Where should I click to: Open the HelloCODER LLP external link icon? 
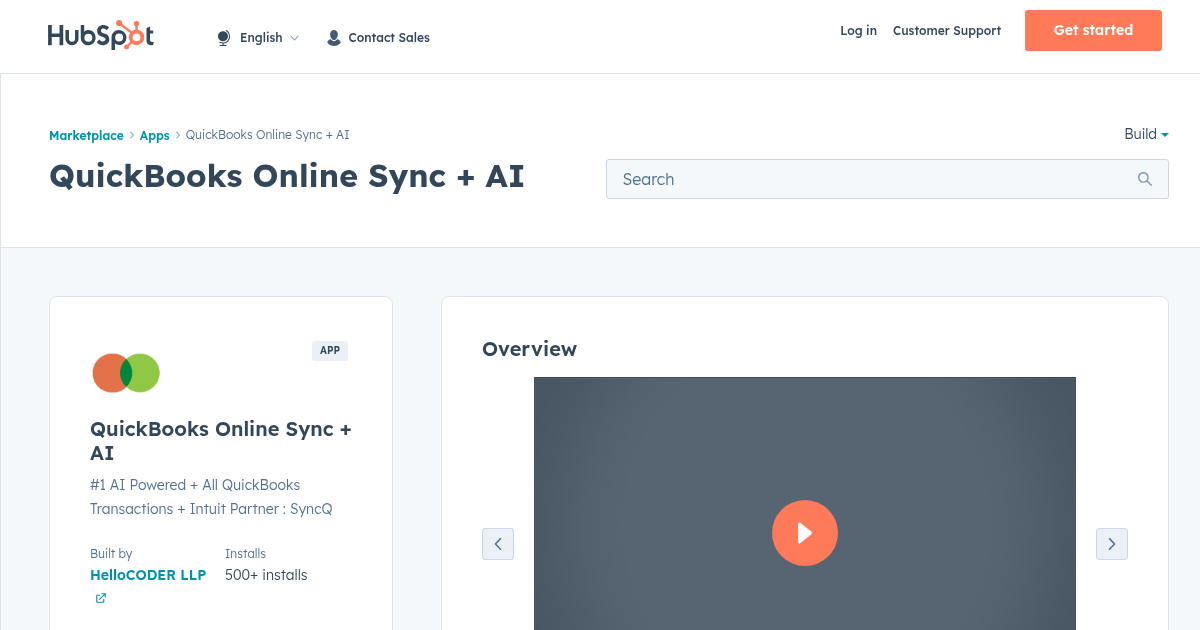point(100,597)
